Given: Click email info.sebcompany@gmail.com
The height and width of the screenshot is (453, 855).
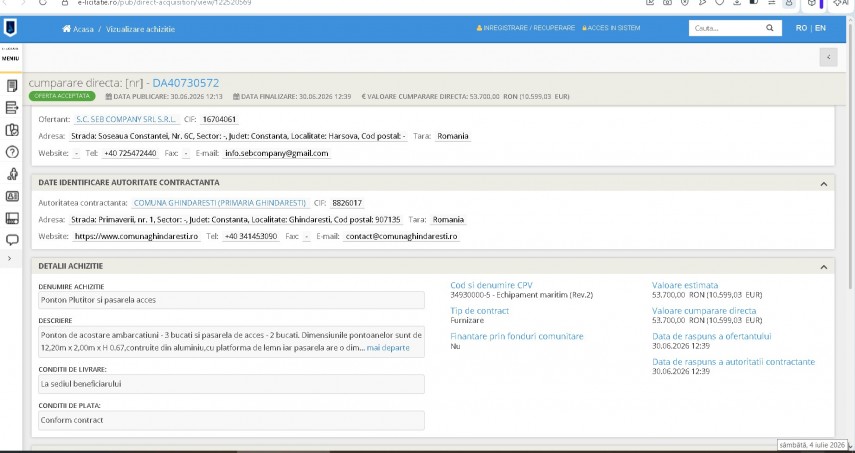Looking at the screenshot, I should tap(276, 153).
